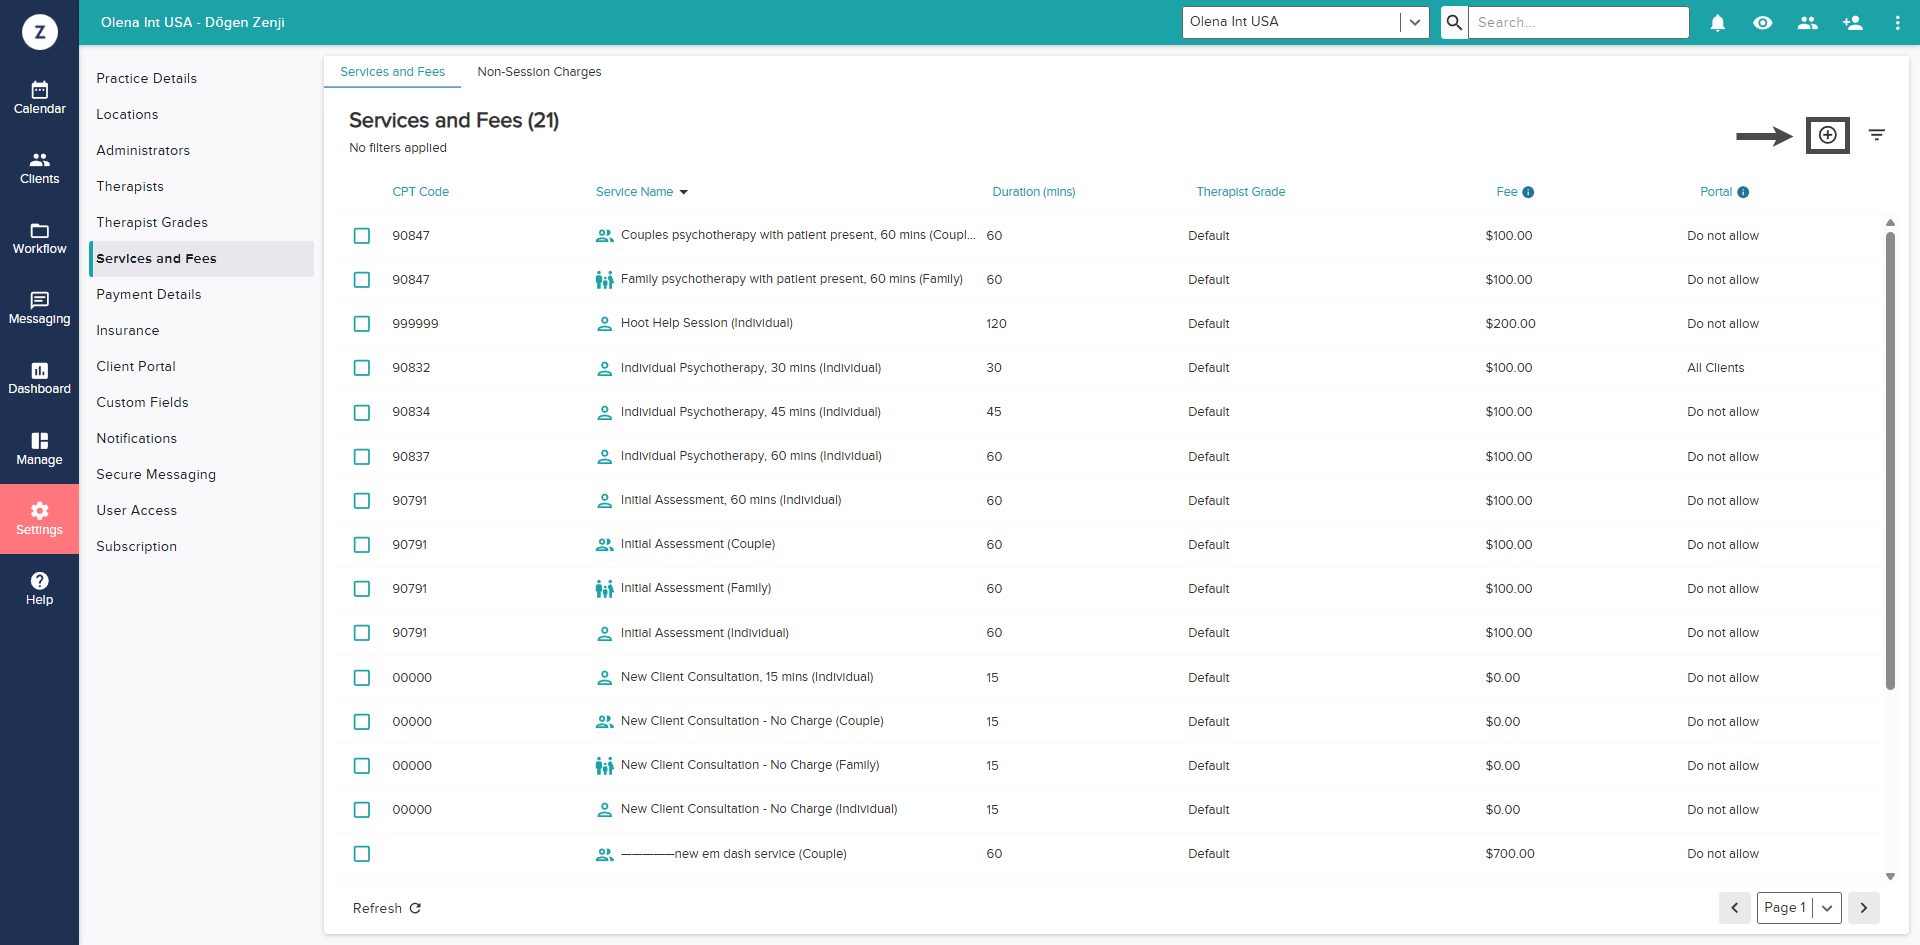
Task: Click the Refresh button
Action: 387,908
